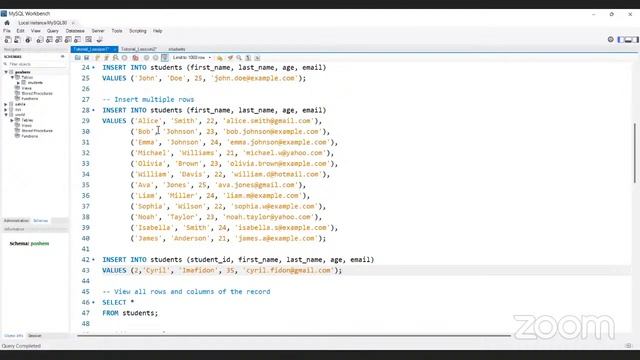Switch to the Tutorial_Lesson2 tab
Screen dimensions: 640x360
[x=139, y=49]
